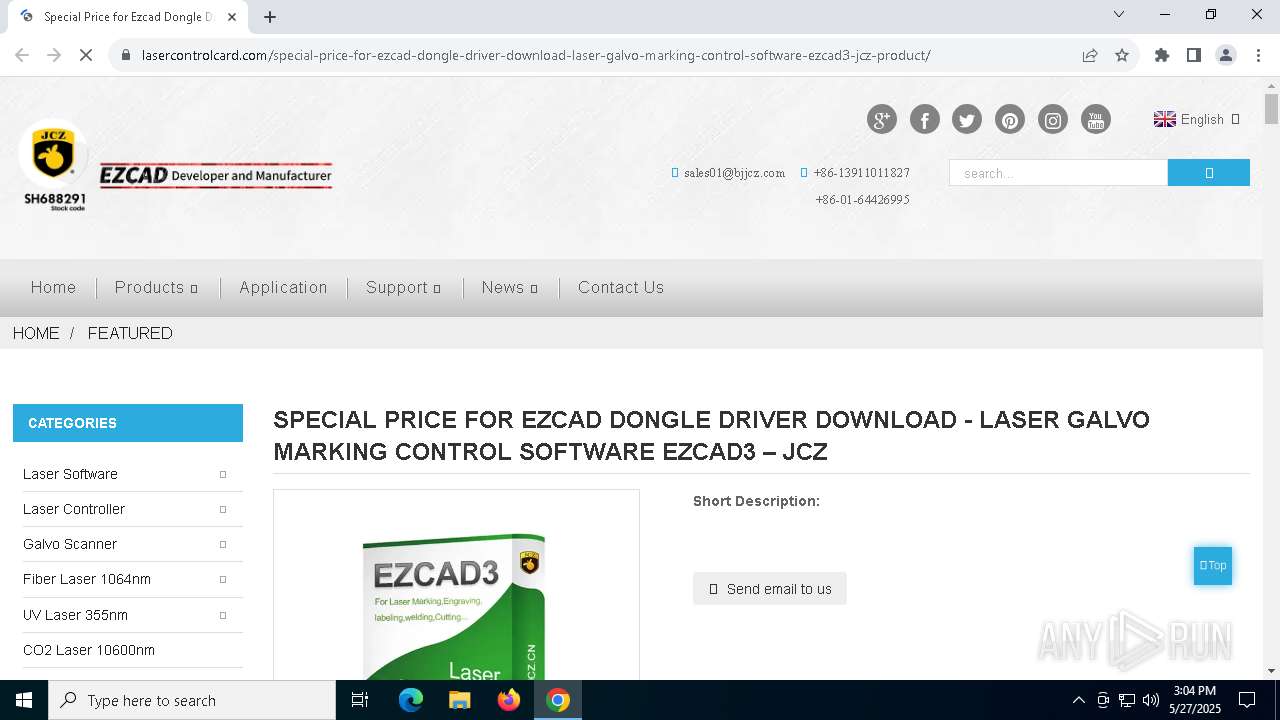Stop loading the page
This screenshot has width=1280, height=720.
tap(86, 55)
